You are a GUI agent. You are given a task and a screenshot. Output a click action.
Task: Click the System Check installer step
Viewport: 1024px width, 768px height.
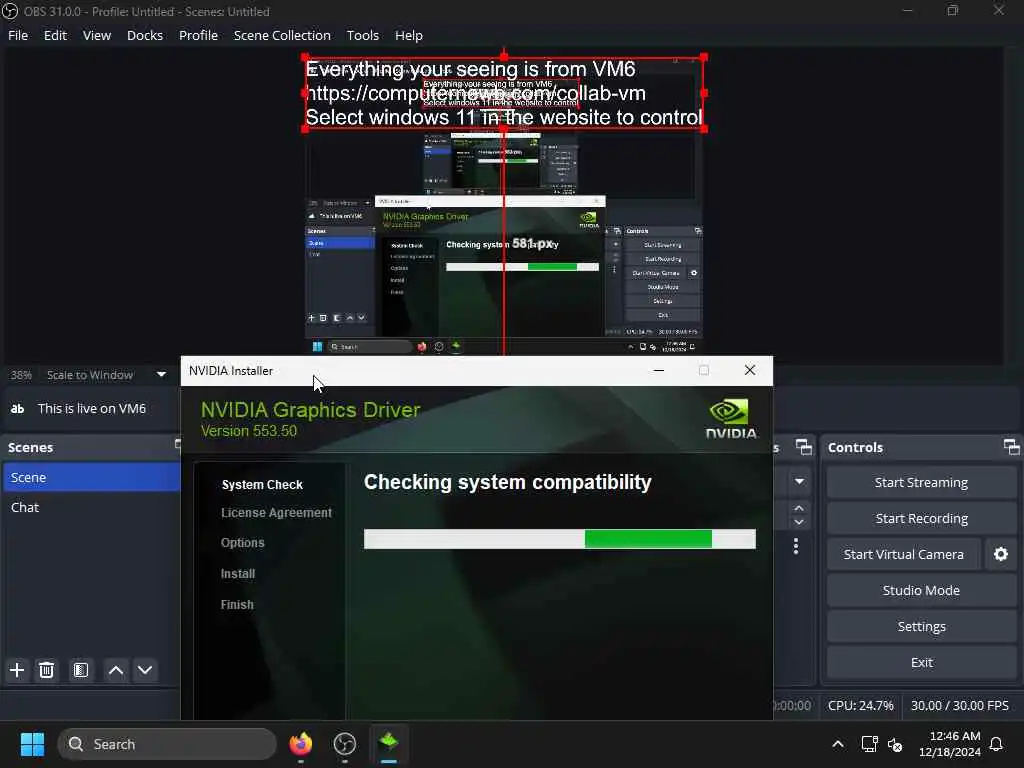(x=262, y=485)
